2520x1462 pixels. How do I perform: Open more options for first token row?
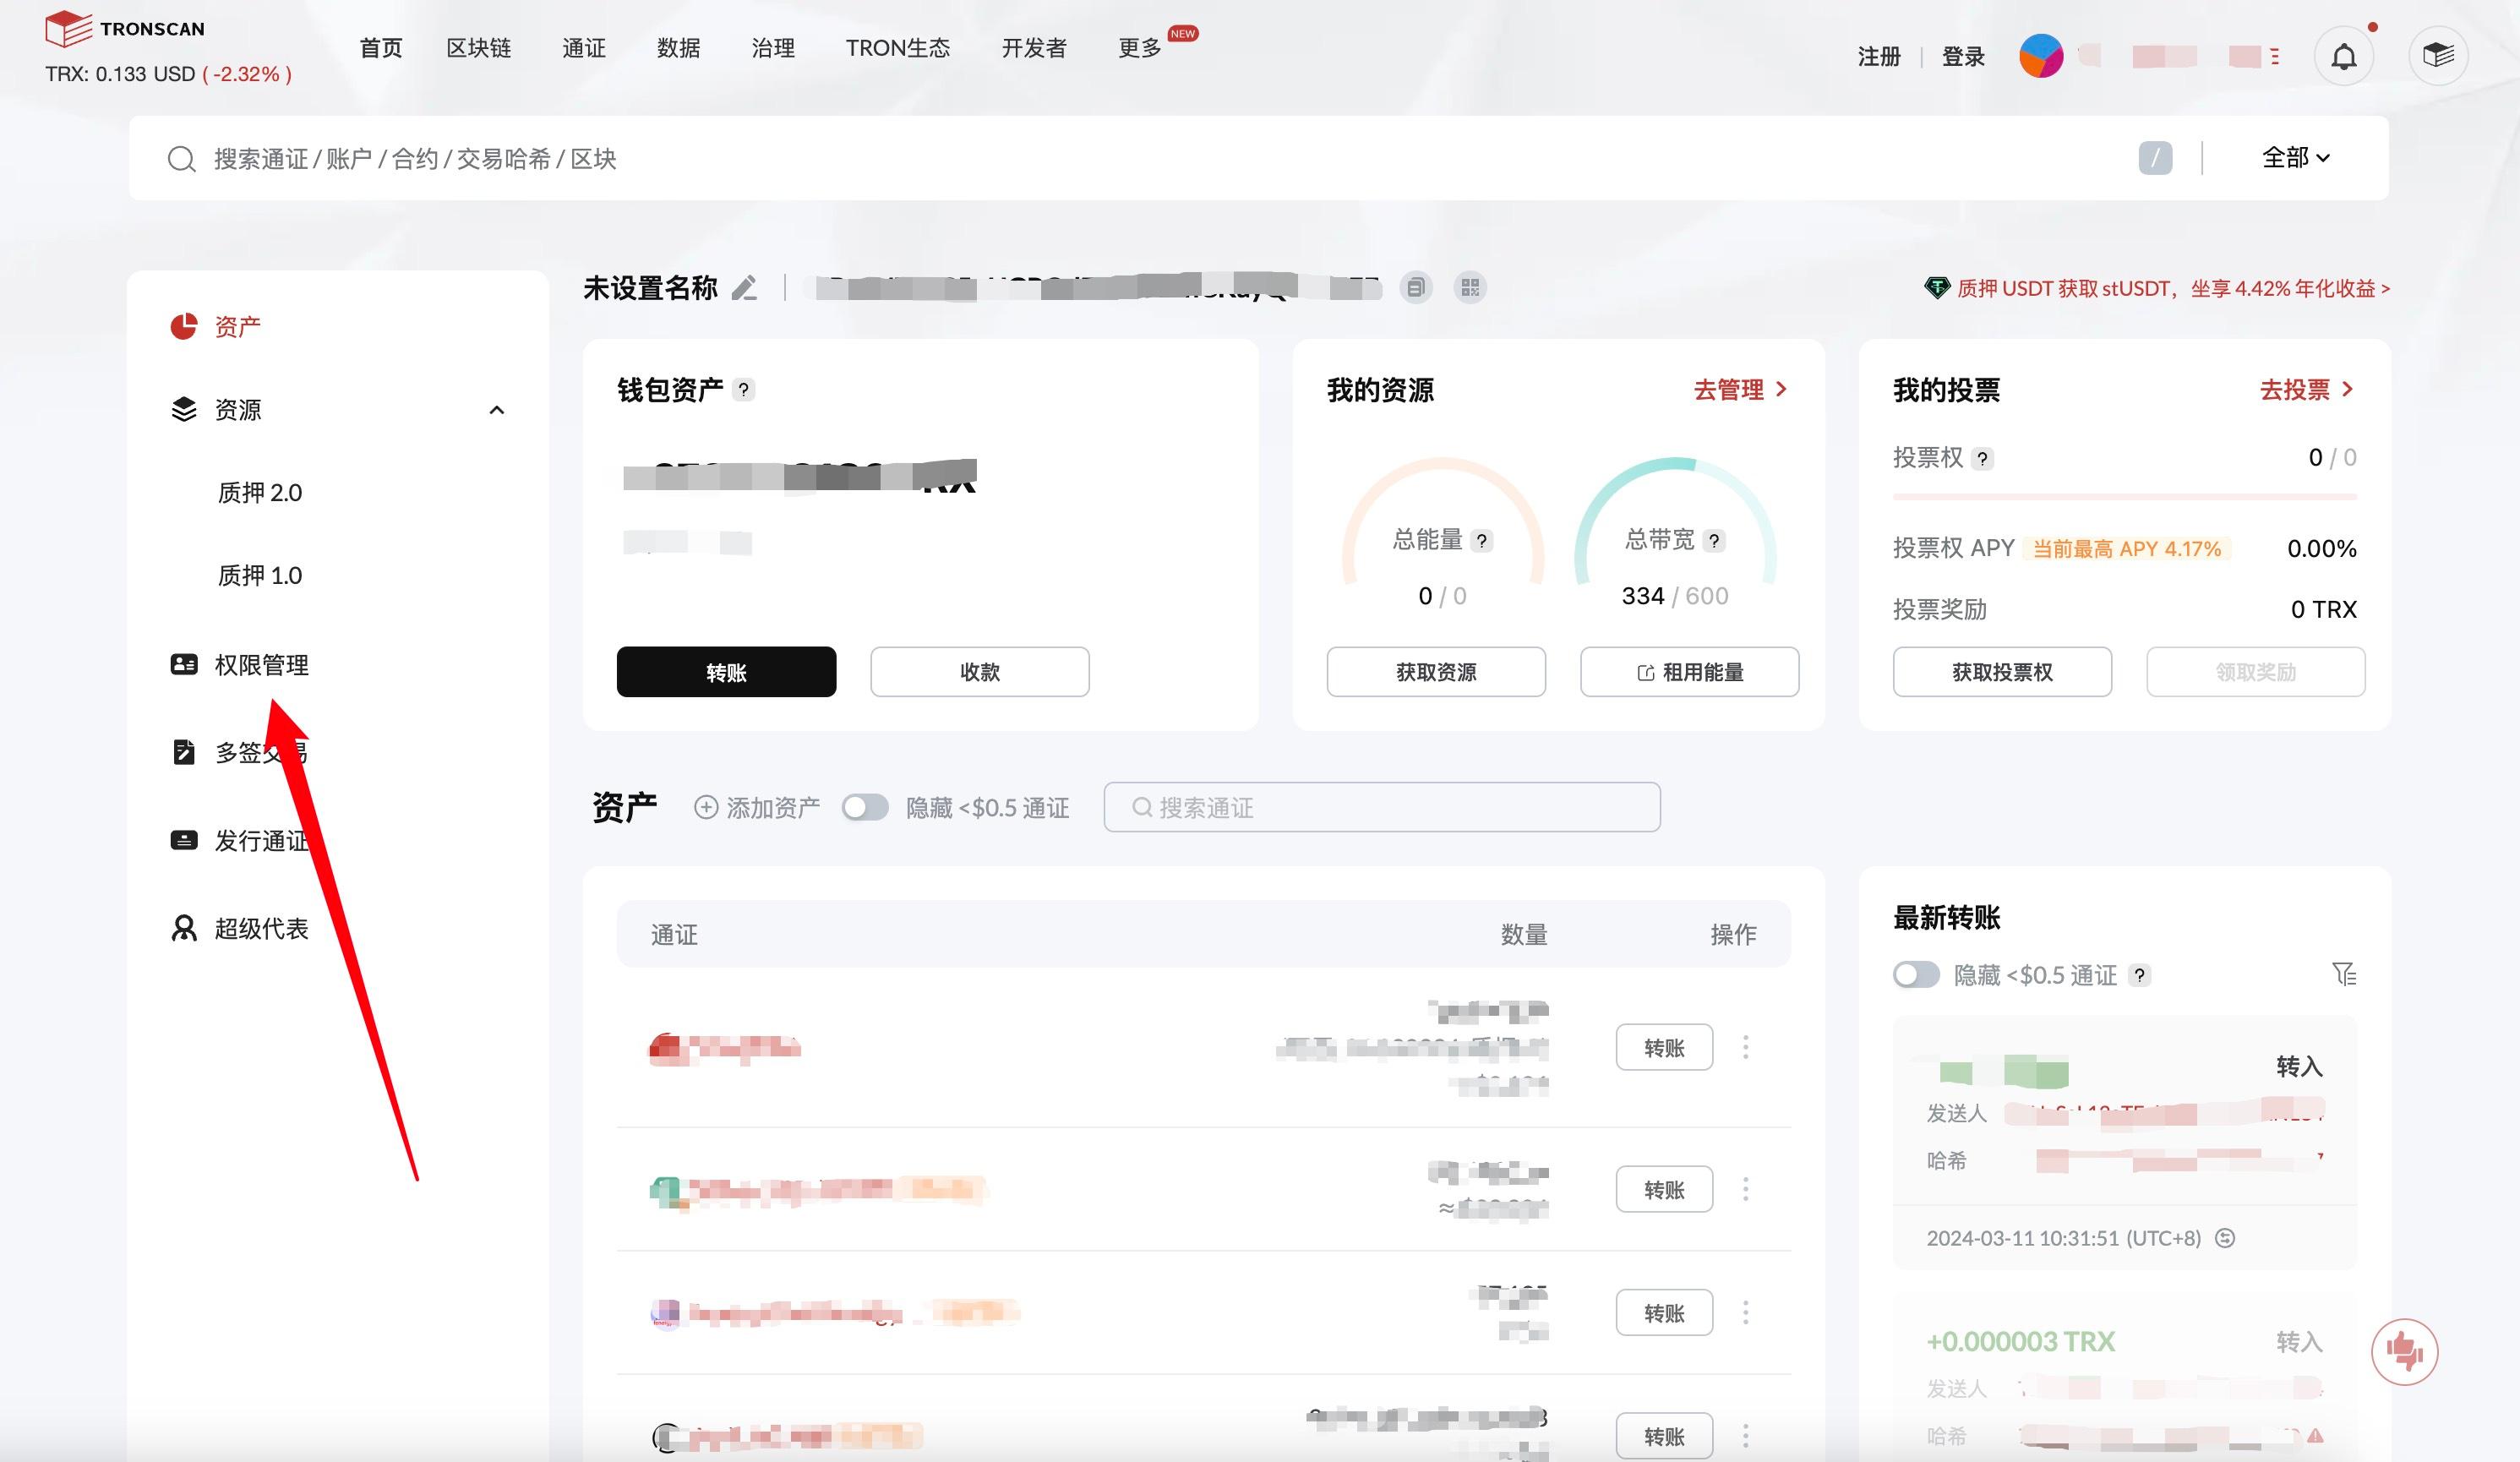coord(1746,1047)
